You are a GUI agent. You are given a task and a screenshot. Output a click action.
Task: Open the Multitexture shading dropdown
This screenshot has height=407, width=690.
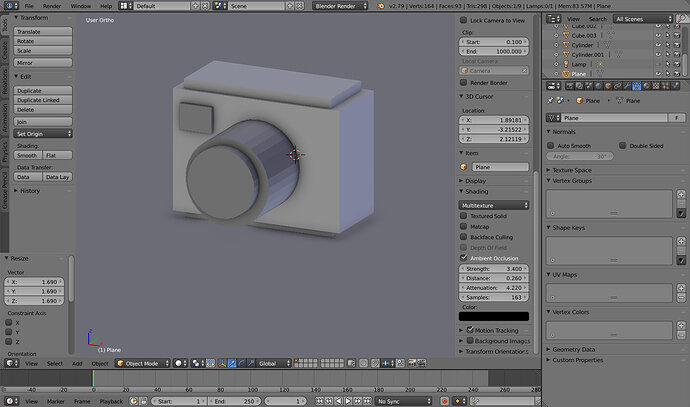(x=494, y=205)
